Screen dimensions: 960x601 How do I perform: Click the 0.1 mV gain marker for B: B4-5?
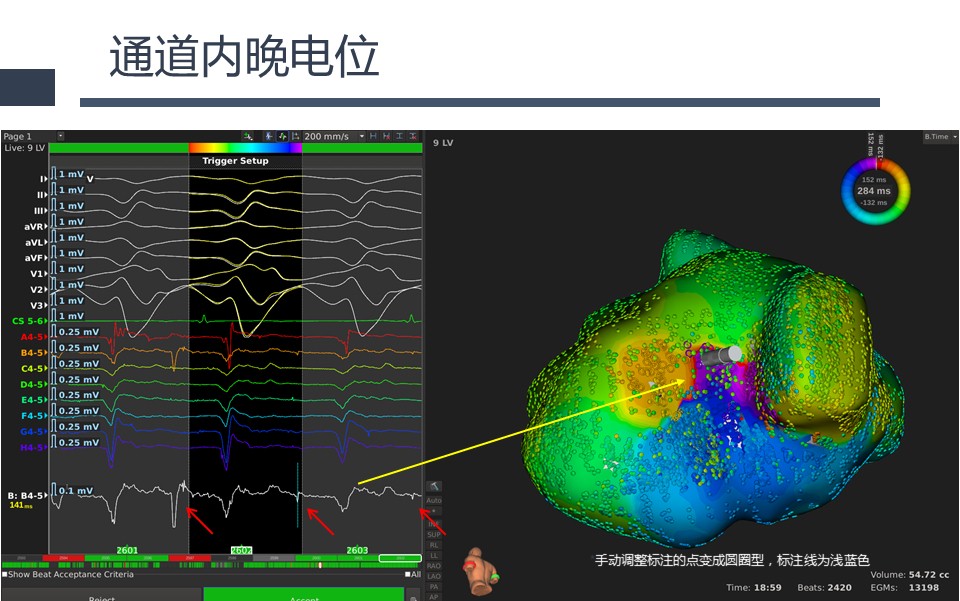coord(72,490)
